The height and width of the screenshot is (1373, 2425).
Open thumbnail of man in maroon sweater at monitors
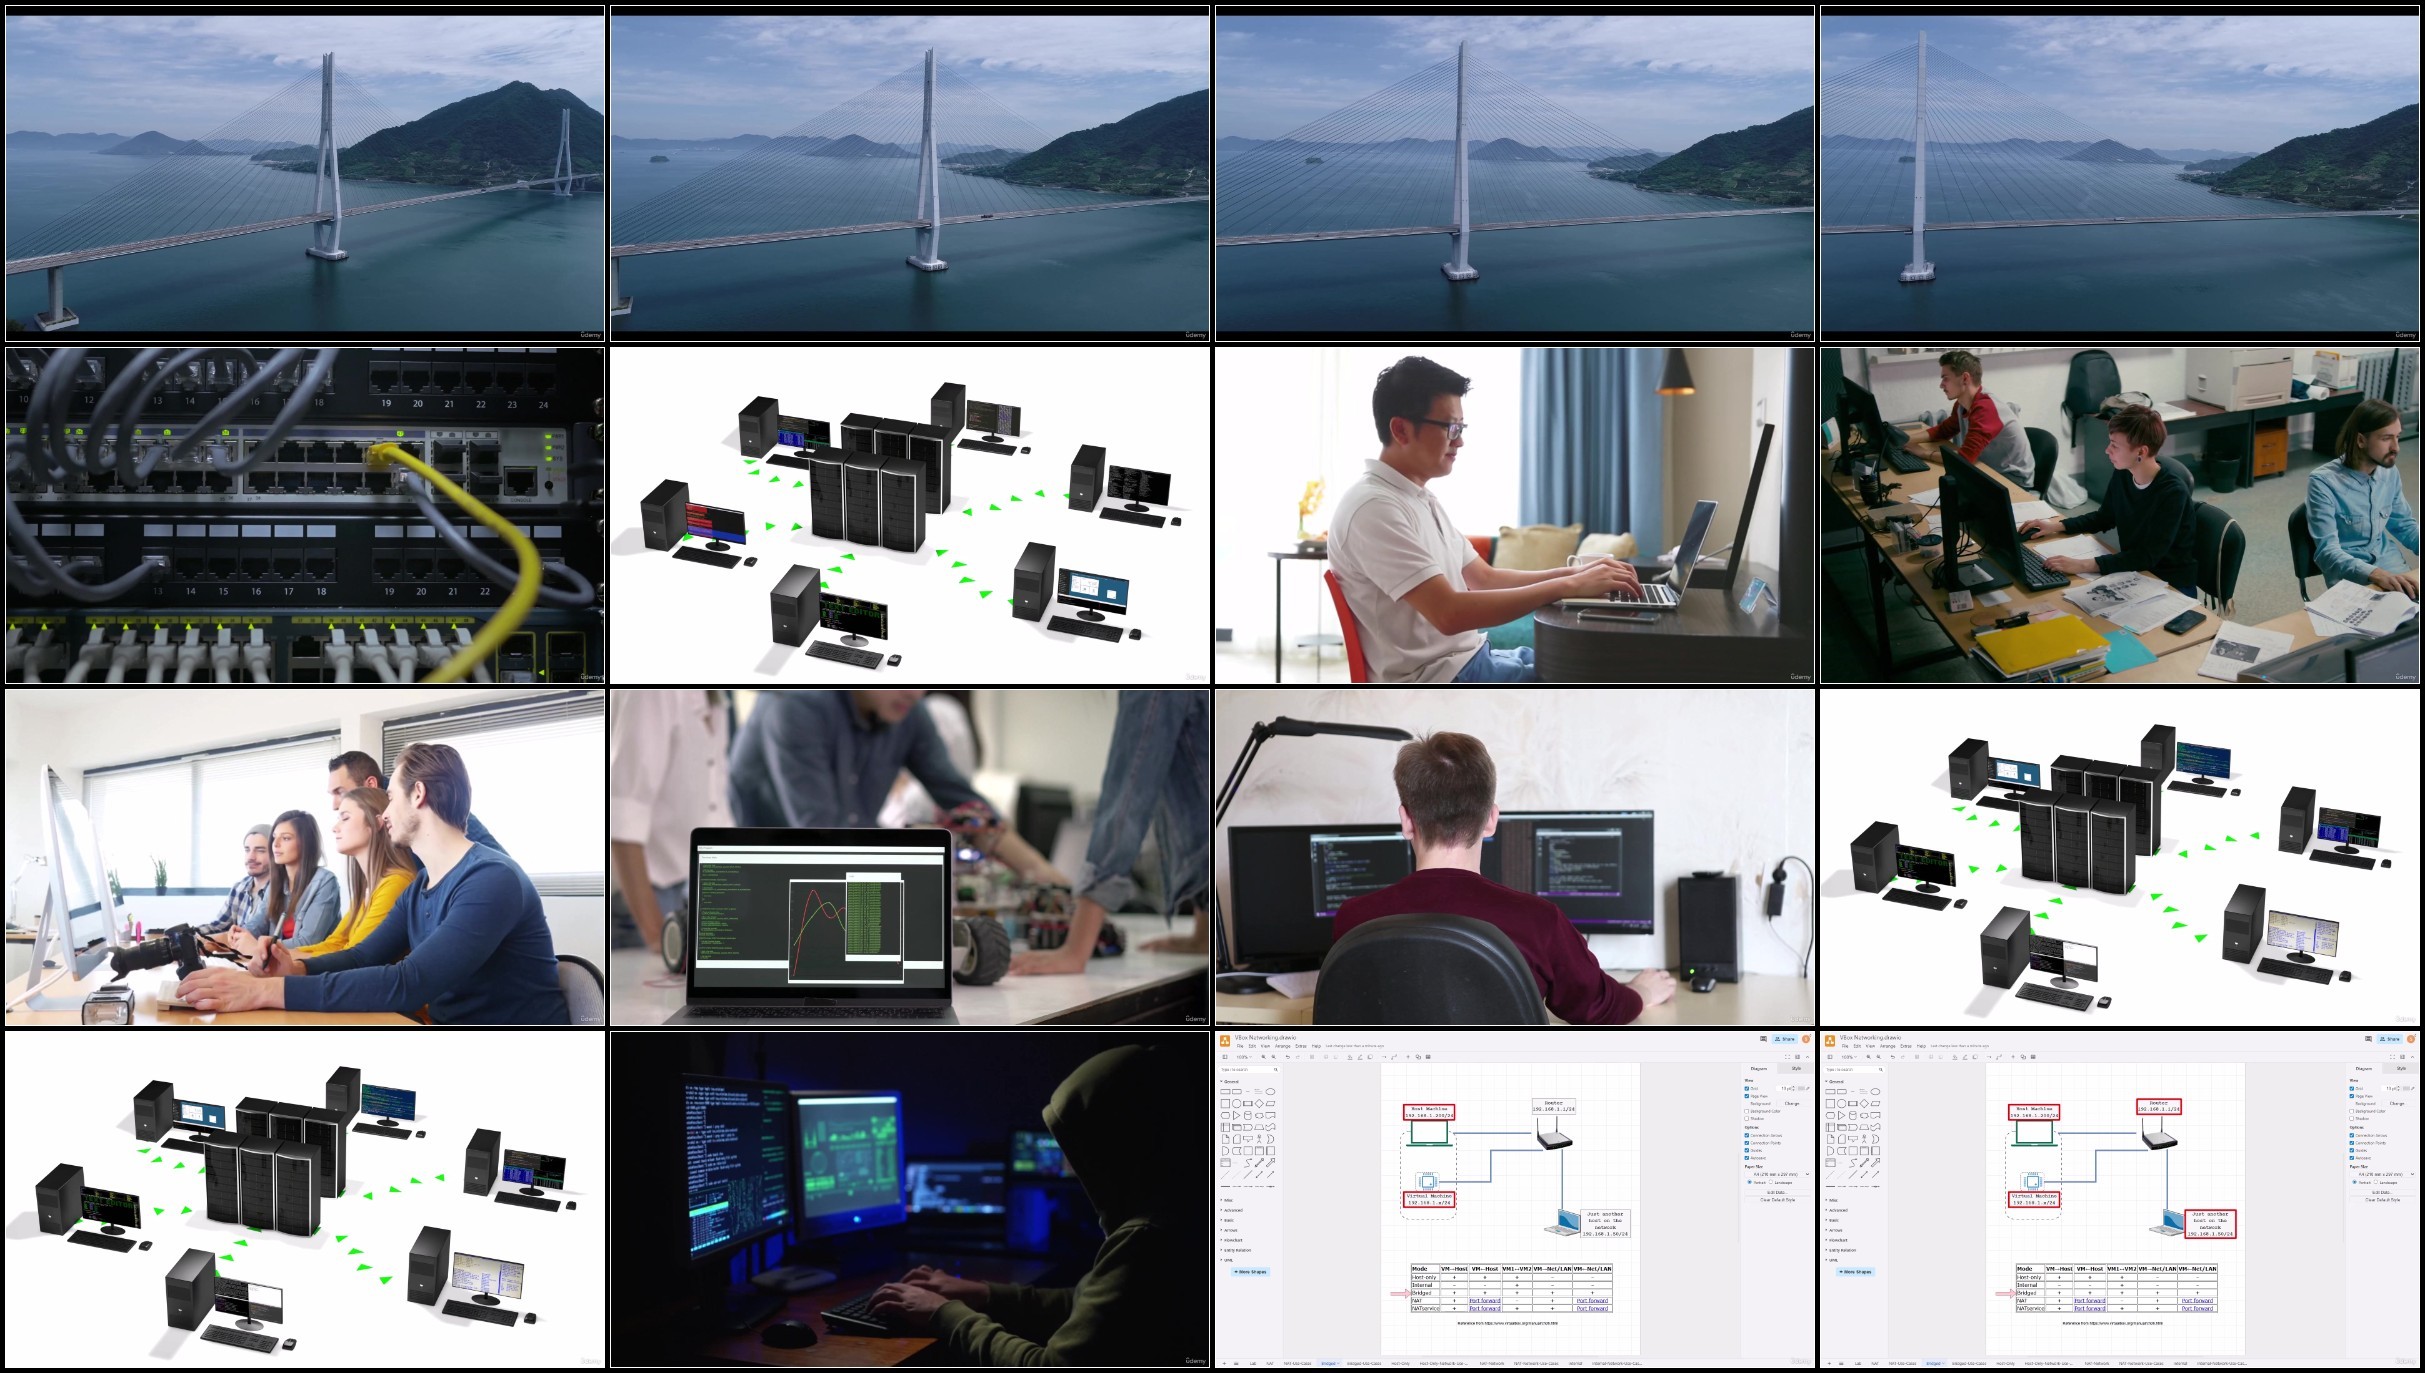(1515, 857)
